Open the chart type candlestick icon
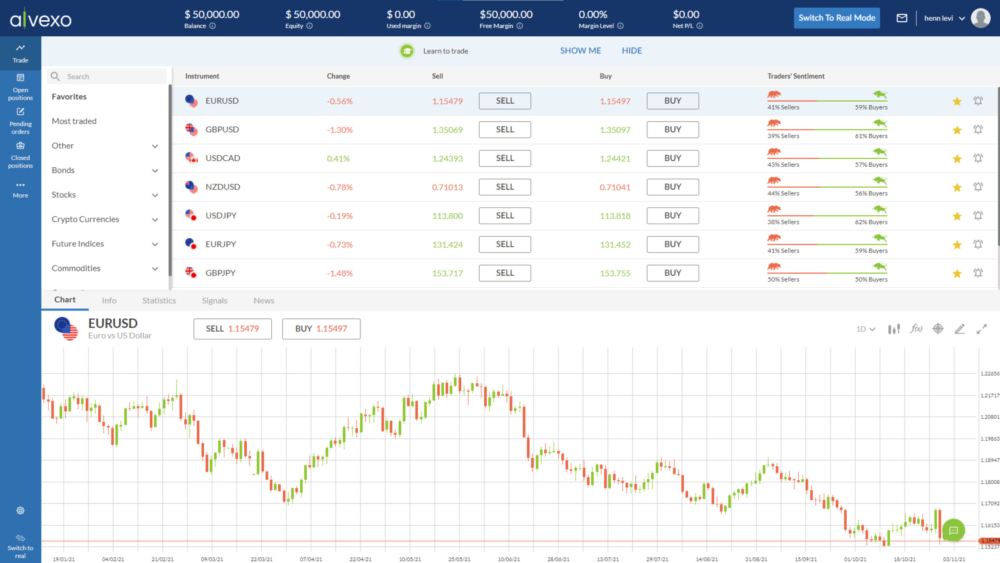The image size is (1000, 563). [x=895, y=329]
